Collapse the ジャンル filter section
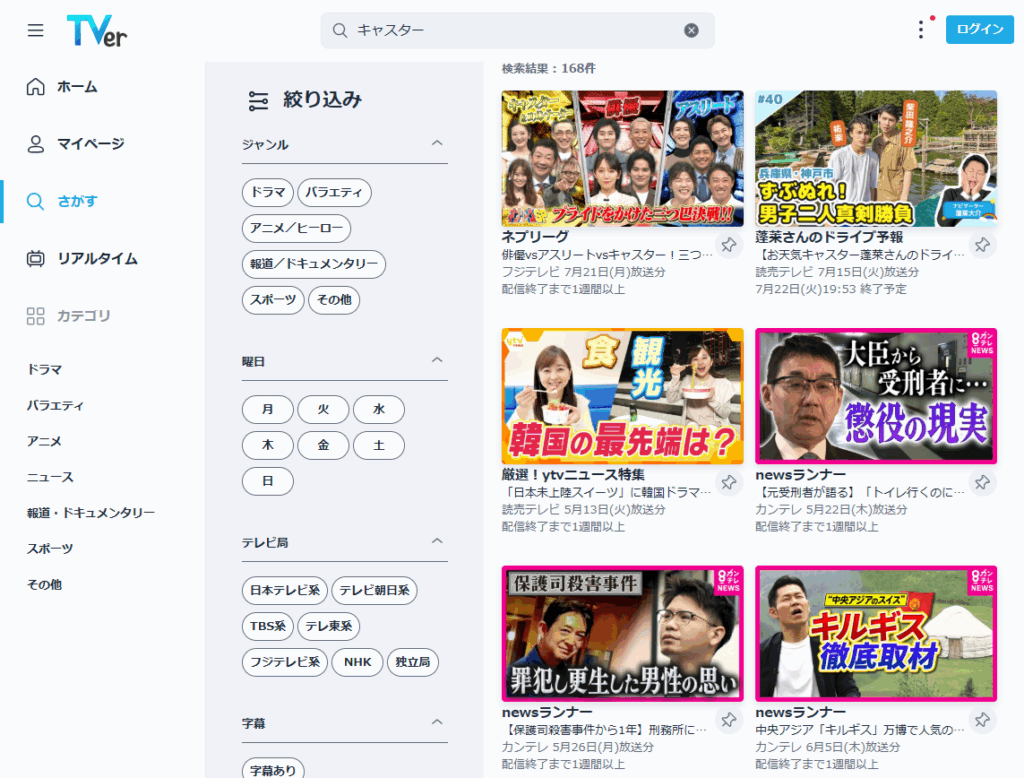 point(437,143)
